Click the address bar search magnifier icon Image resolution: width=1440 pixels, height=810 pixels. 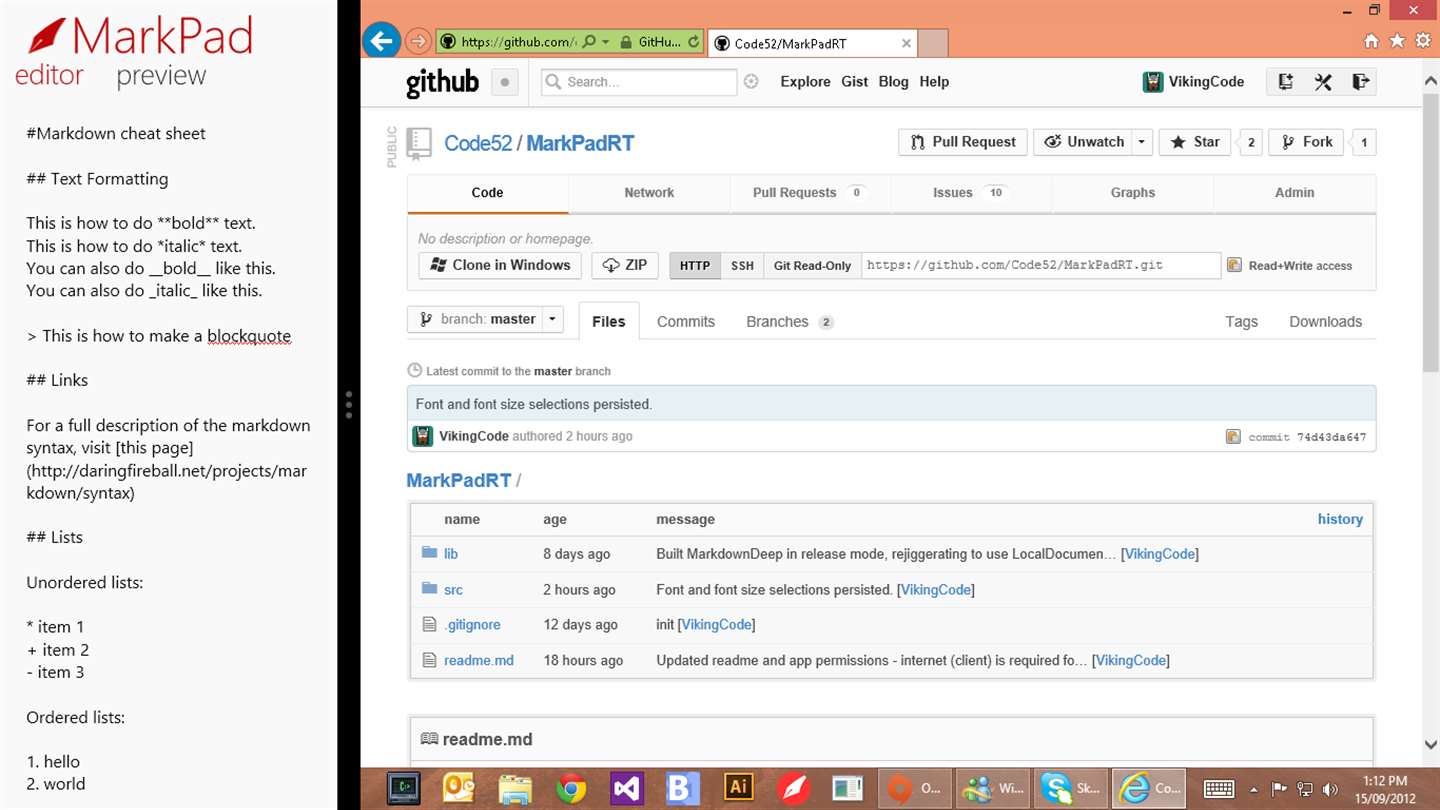(589, 42)
